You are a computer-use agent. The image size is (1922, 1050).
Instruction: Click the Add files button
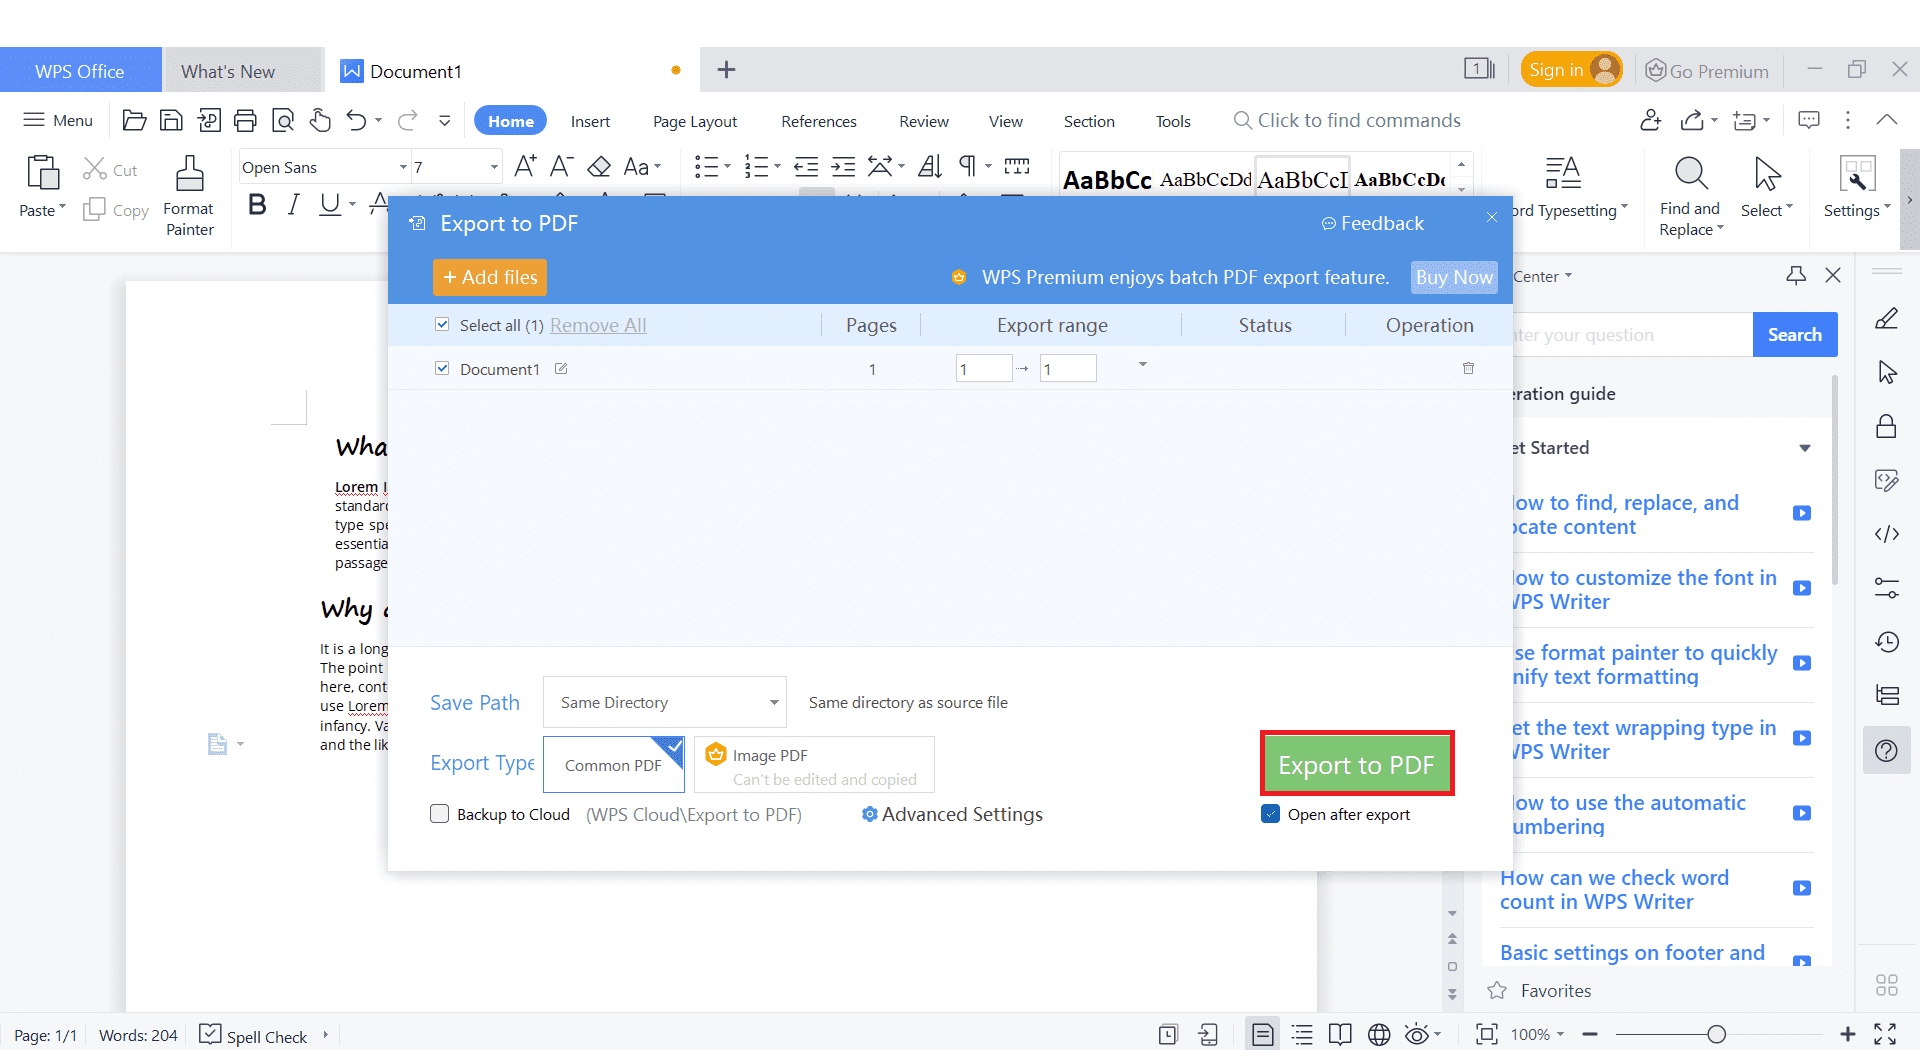pyautogui.click(x=490, y=277)
